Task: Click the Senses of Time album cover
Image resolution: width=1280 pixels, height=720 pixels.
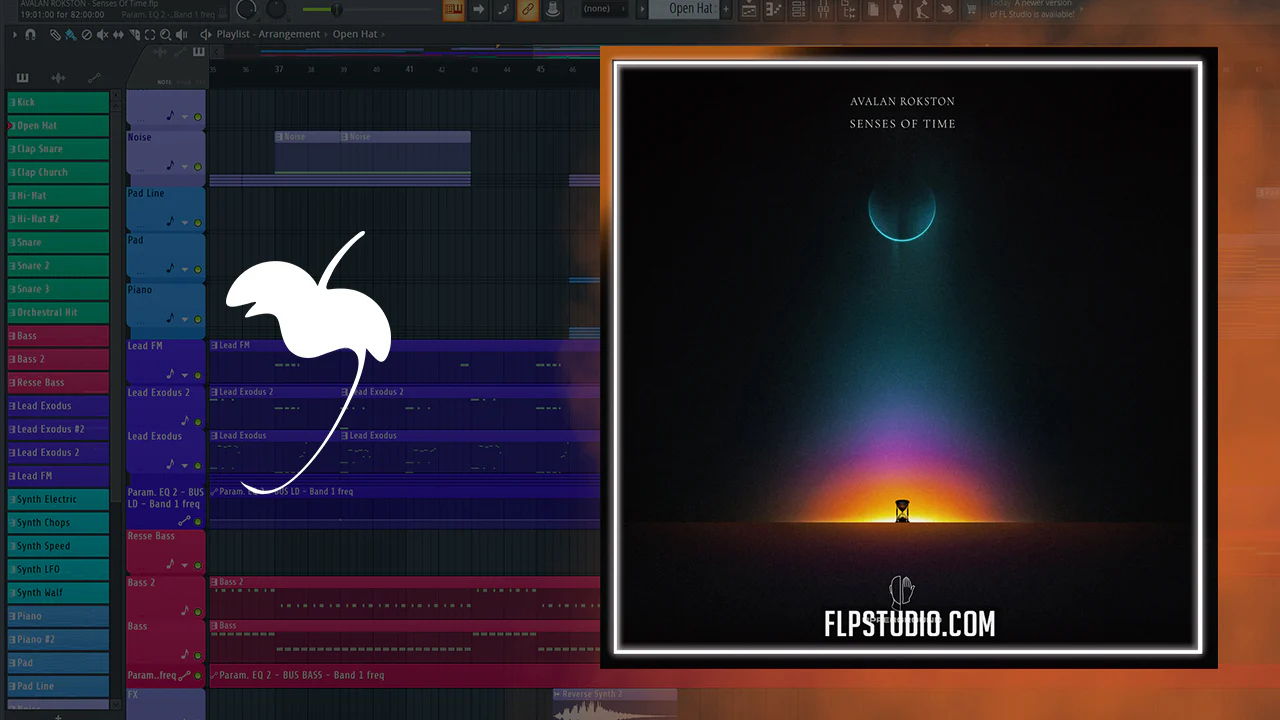Action: click(908, 357)
